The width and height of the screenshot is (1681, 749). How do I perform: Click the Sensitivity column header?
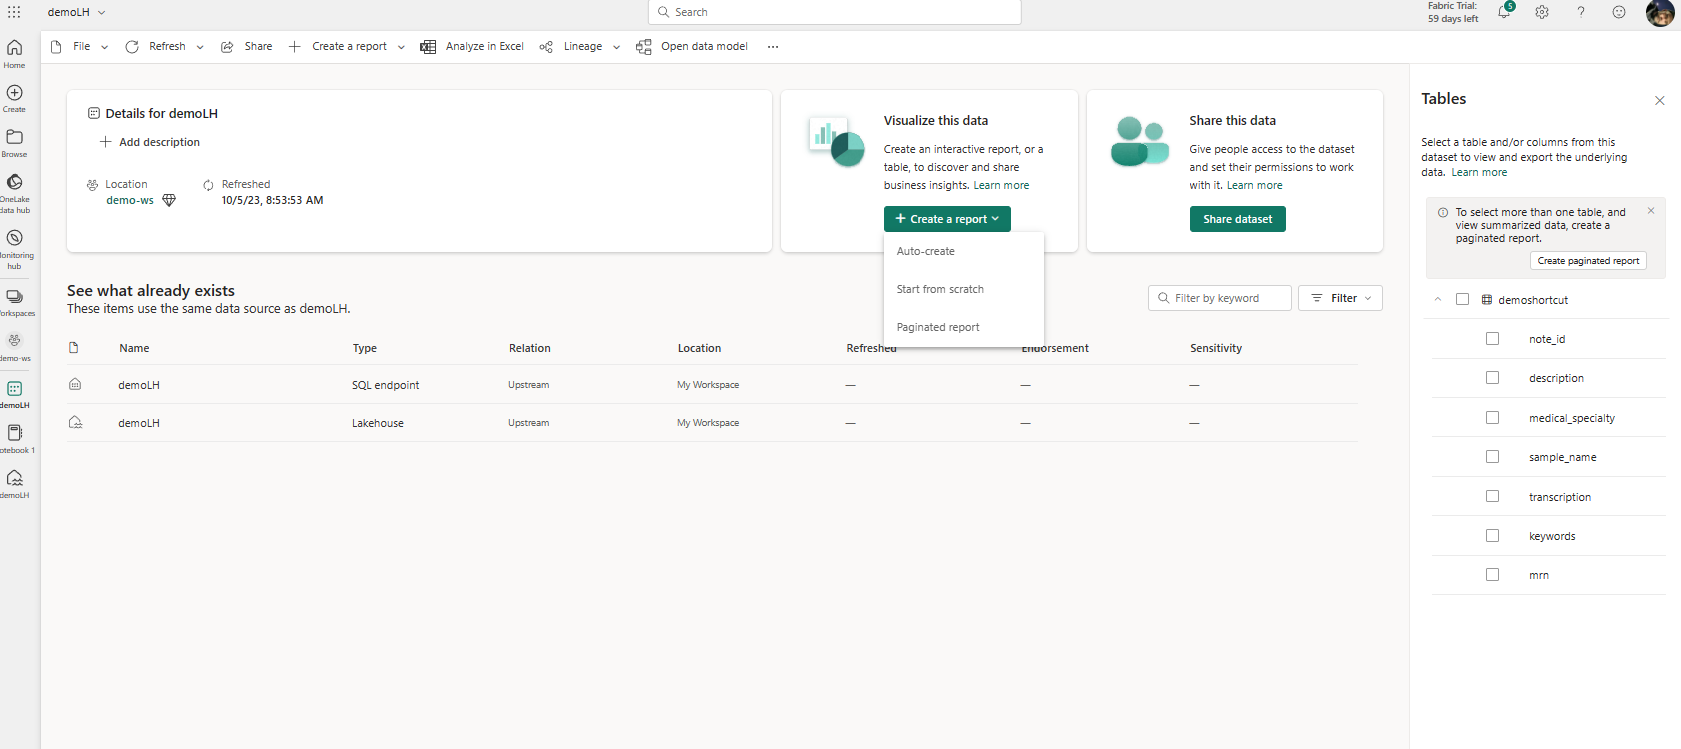click(x=1216, y=348)
